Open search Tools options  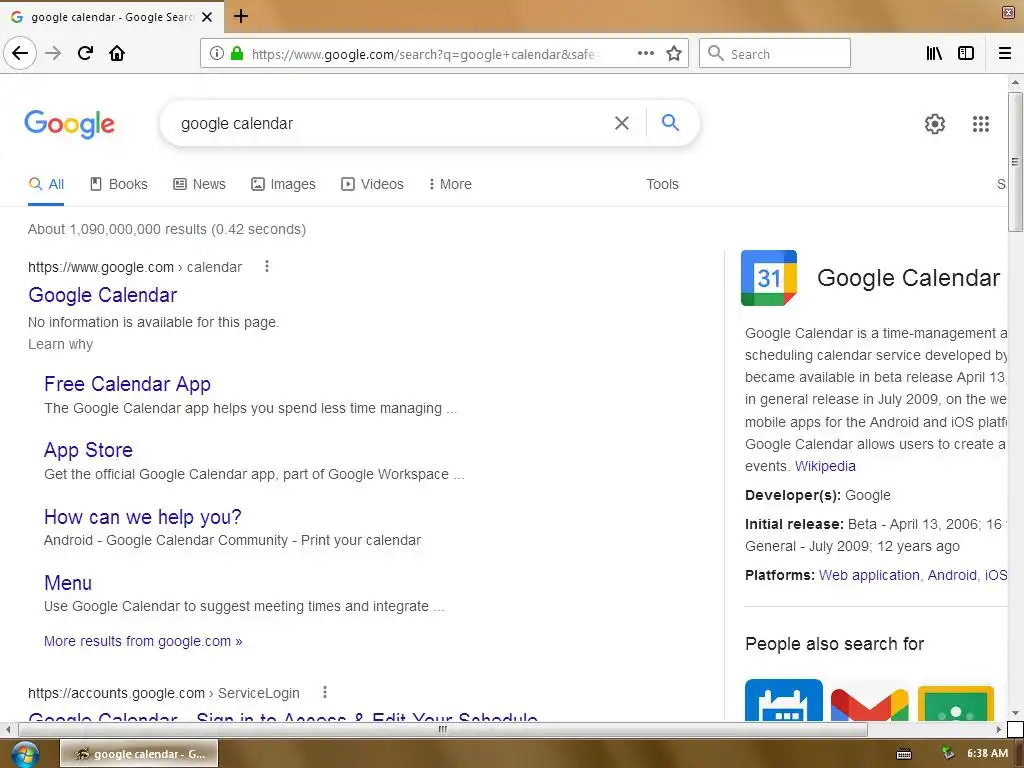coord(662,184)
